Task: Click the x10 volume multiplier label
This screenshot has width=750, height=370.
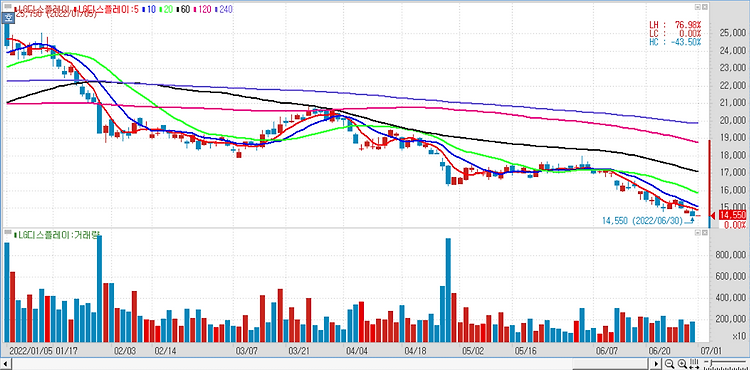Action: pos(738,337)
